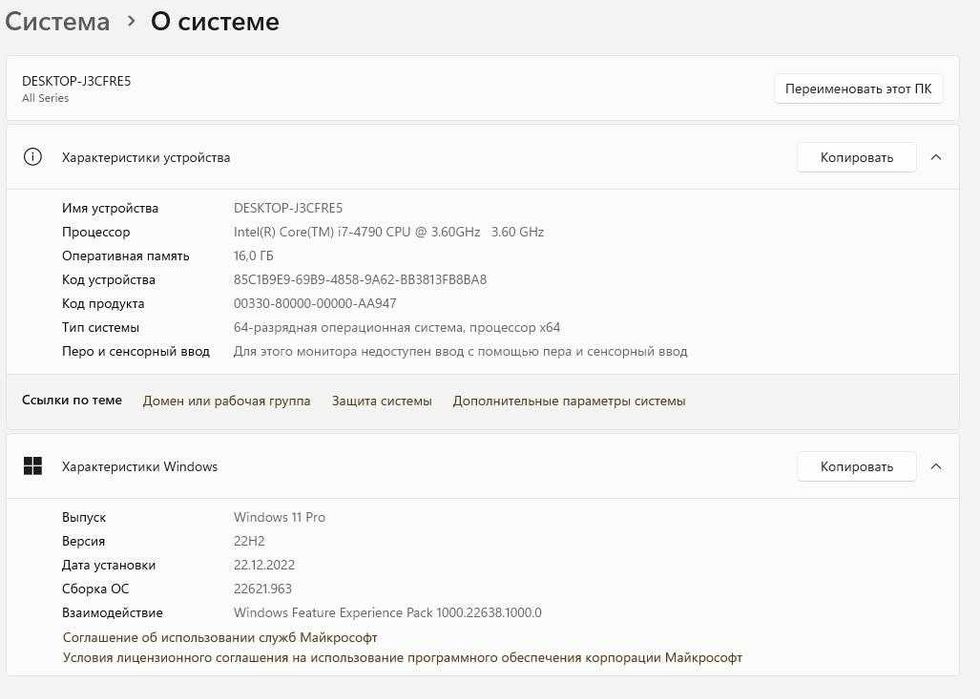Open Условия лицензионного соглашения link
The image size is (980, 699).
(402, 658)
